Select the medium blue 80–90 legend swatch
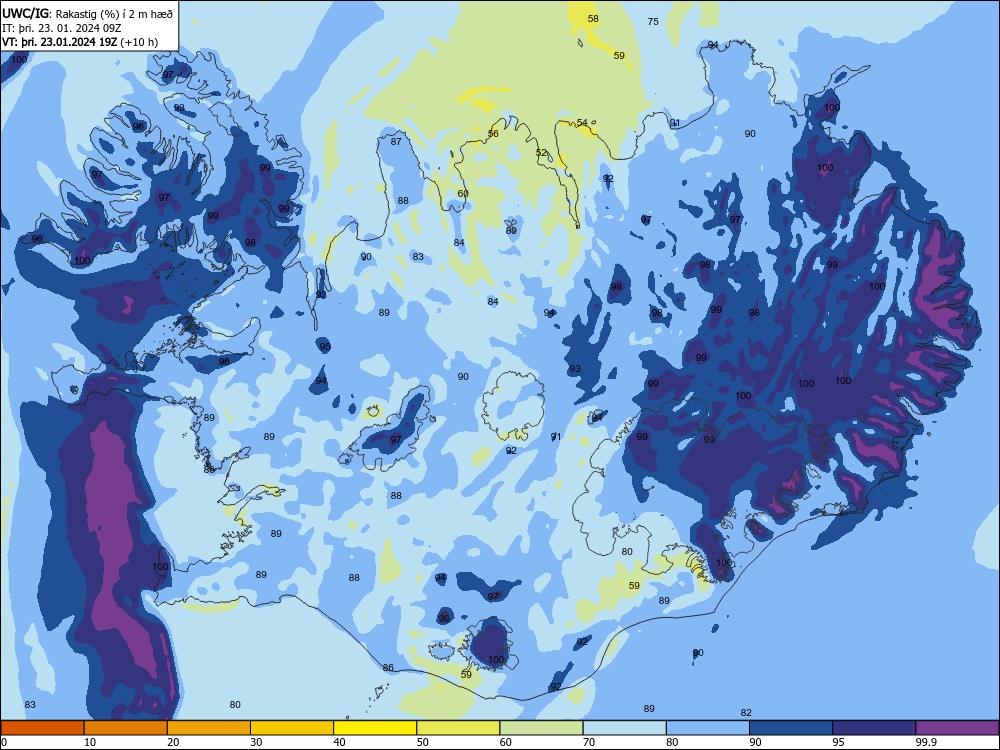 click(708, 728)
